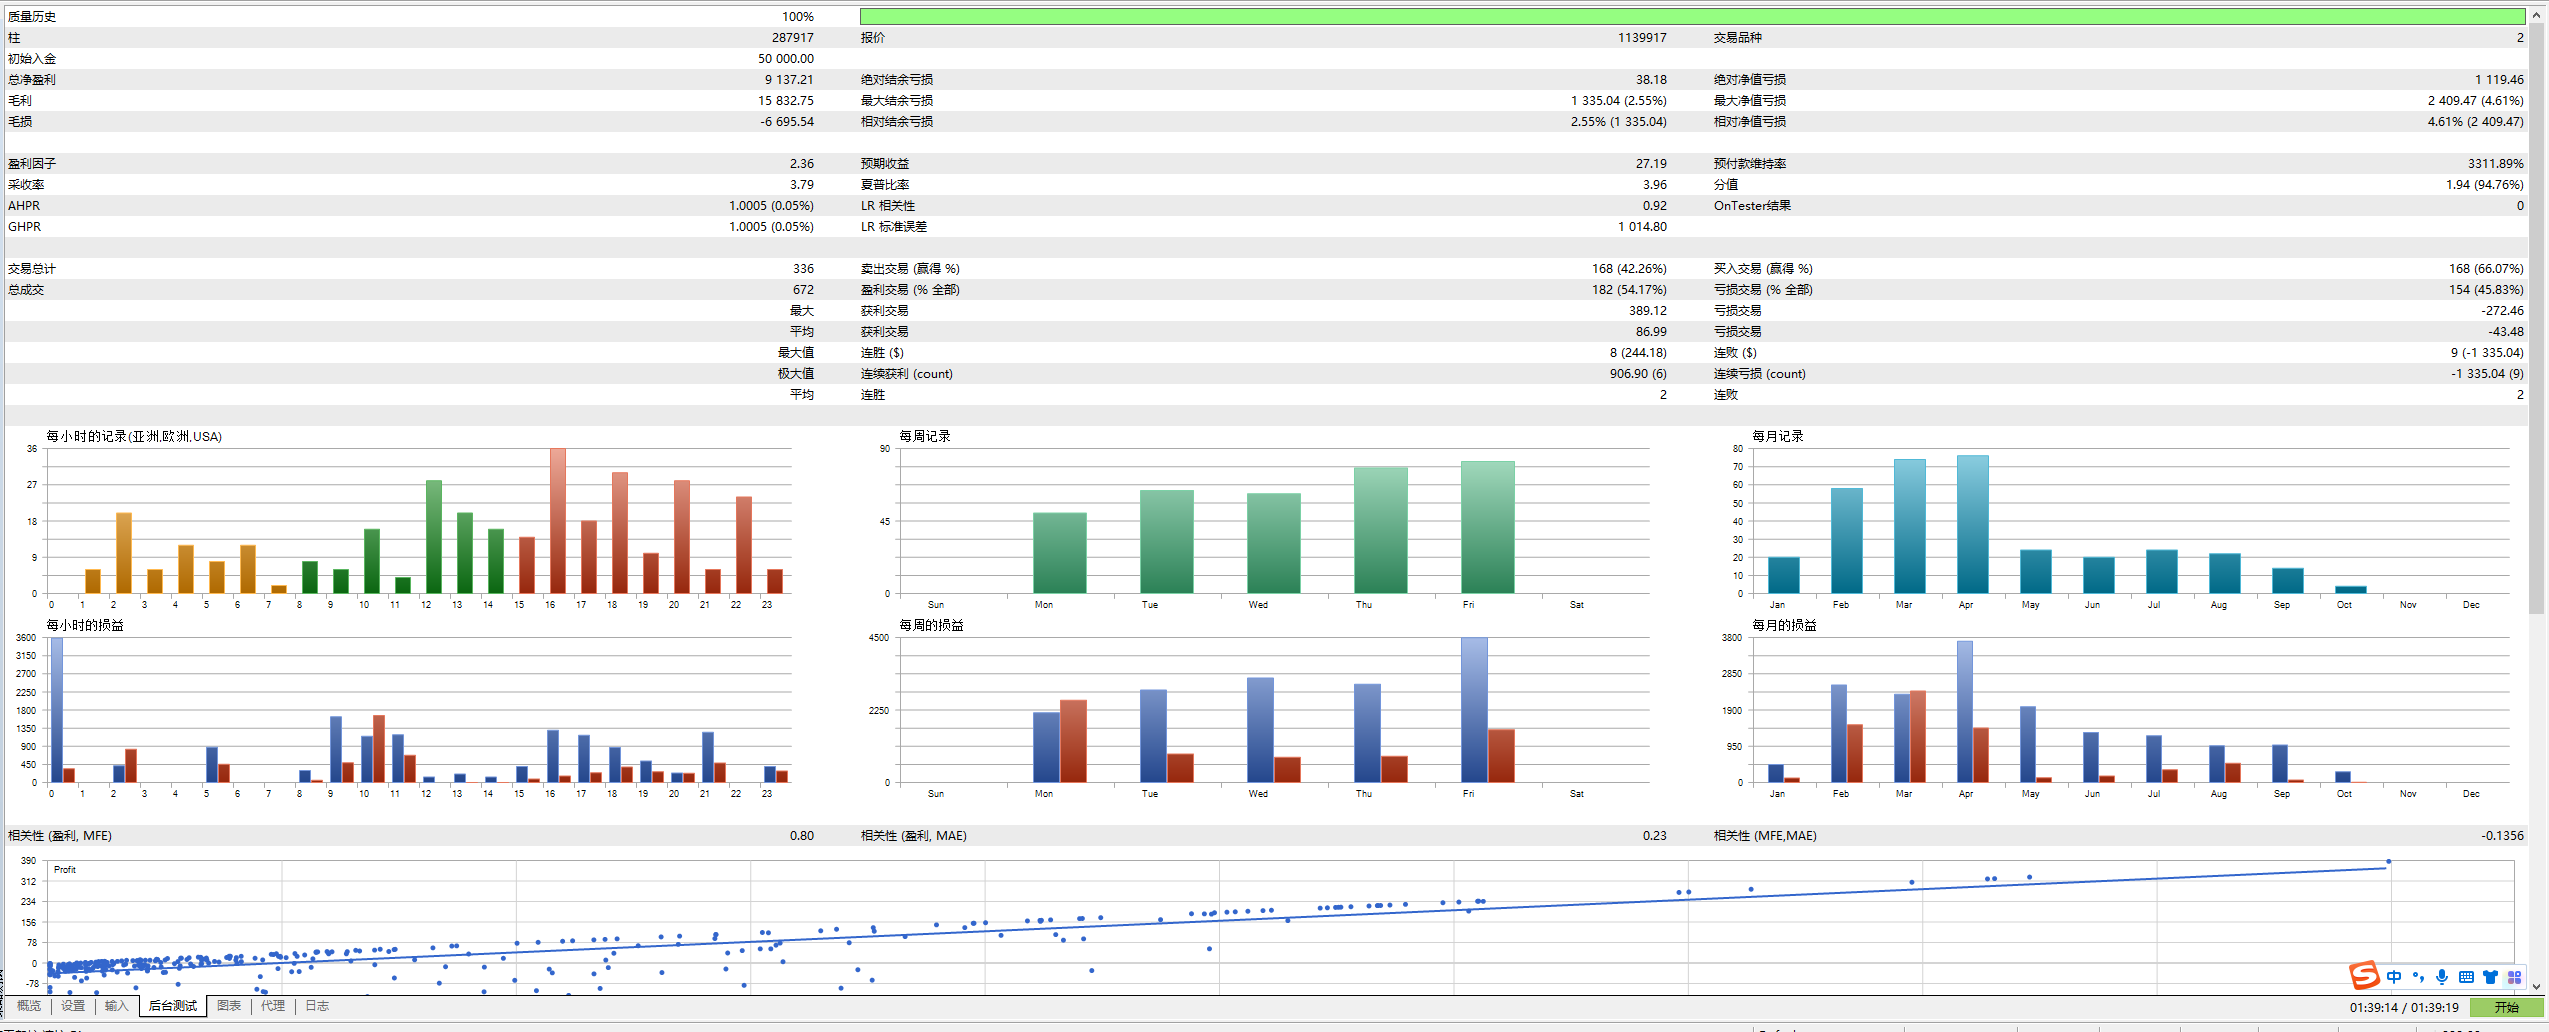Open the Sogou toolbox grid icon
This screenshot has width=2549, height=1032.
click(2514, 977)
